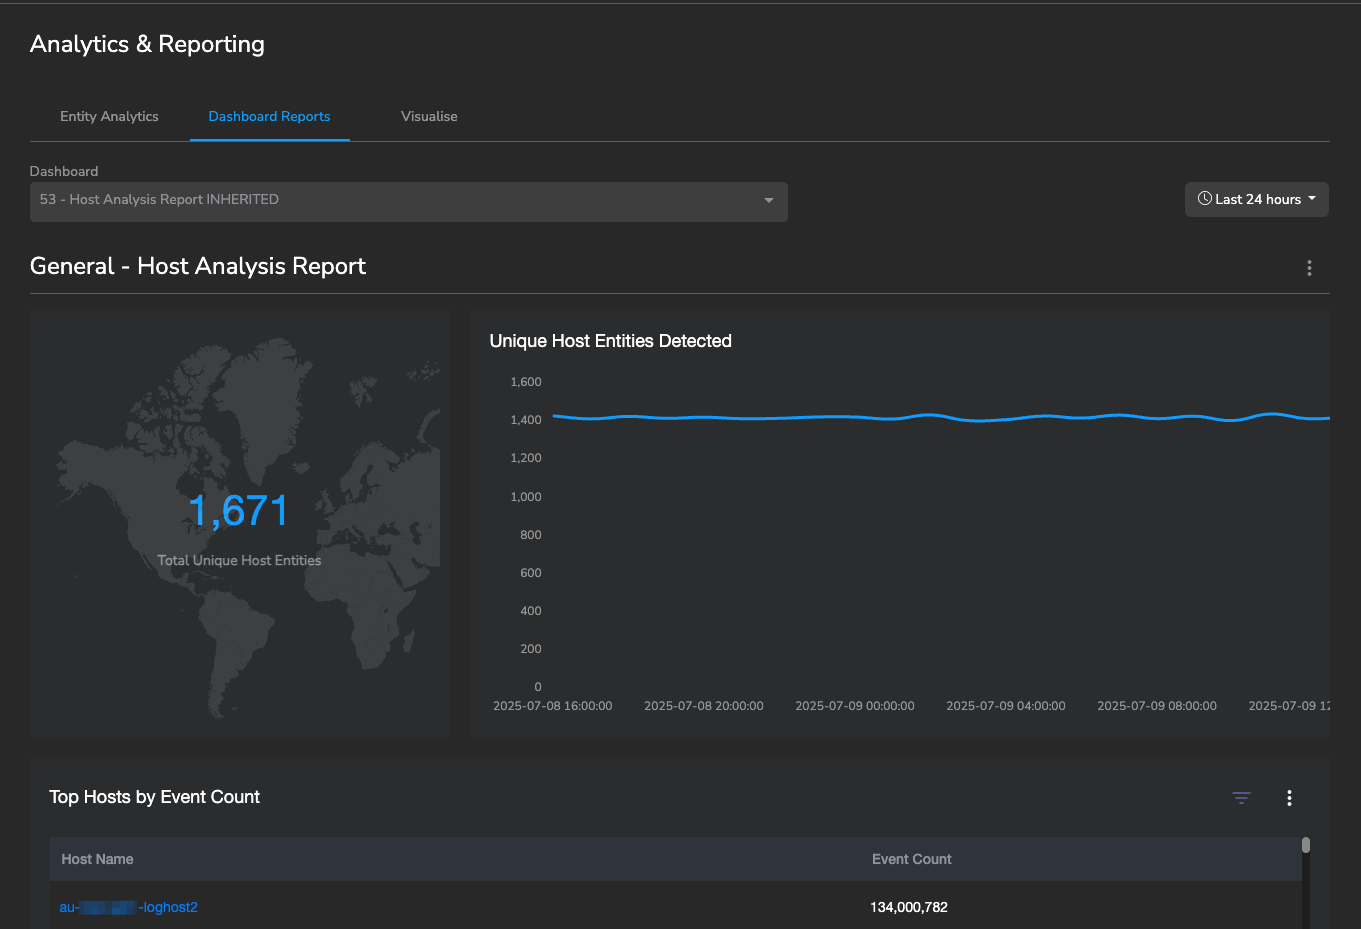Toggle the Unique Host Entities Detected chart title

pyautogui.click(x=610, y=341)
